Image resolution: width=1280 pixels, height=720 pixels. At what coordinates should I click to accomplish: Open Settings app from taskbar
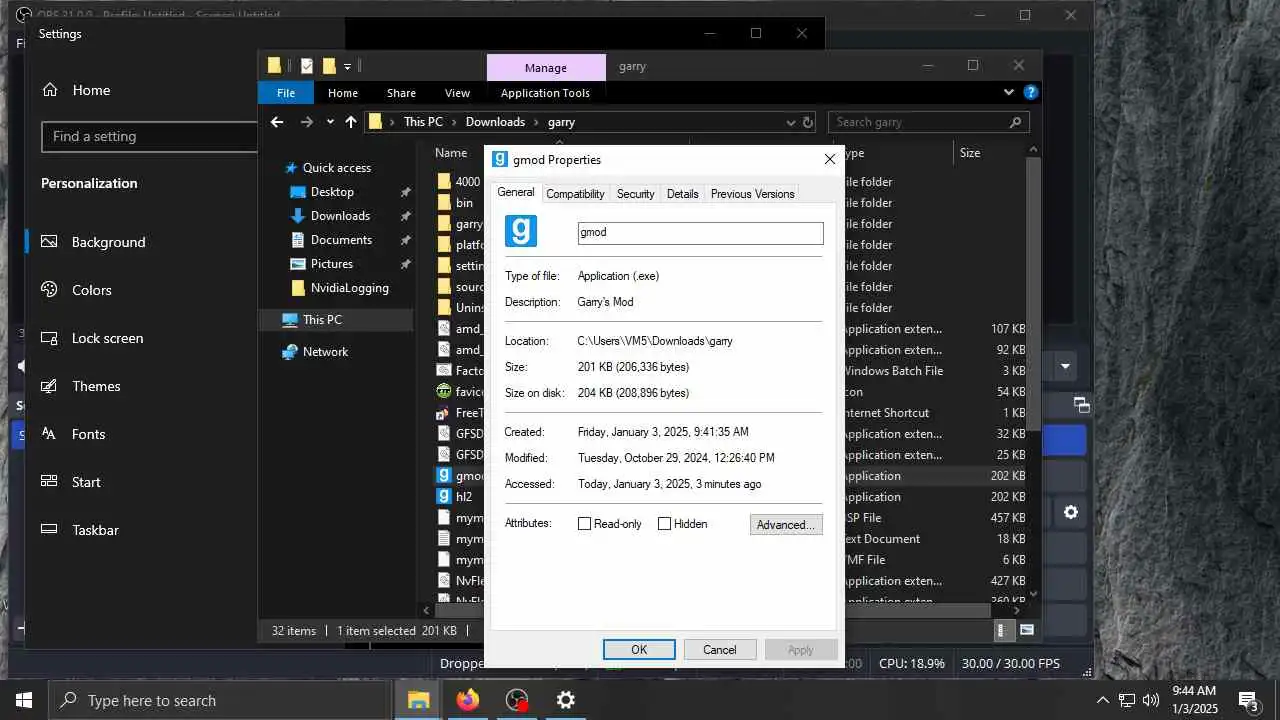[x=566, y=700]
